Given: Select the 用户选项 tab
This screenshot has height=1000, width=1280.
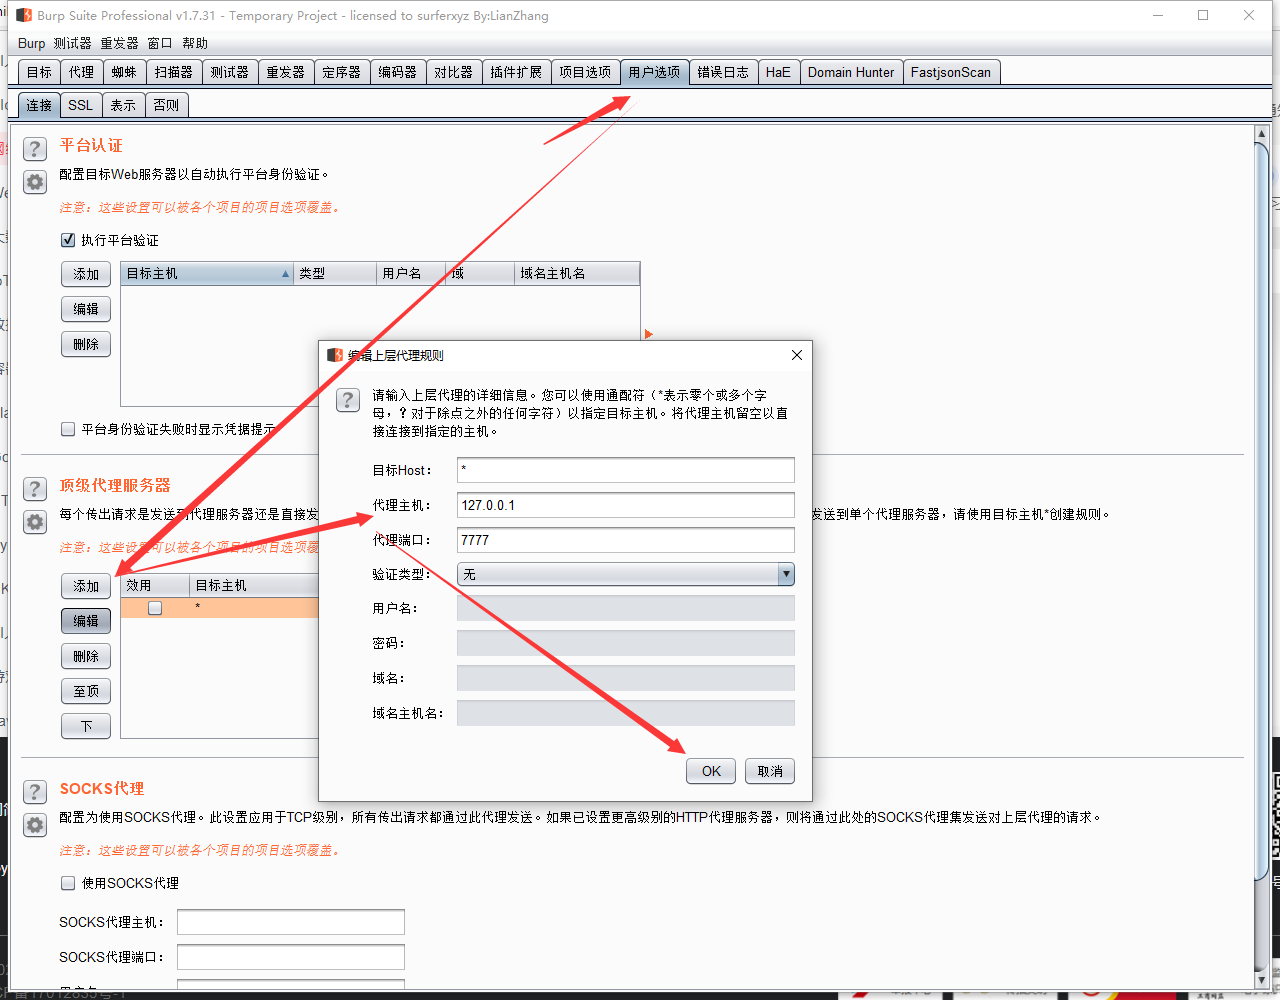Looking at the screenshot, I should [654, 72].
